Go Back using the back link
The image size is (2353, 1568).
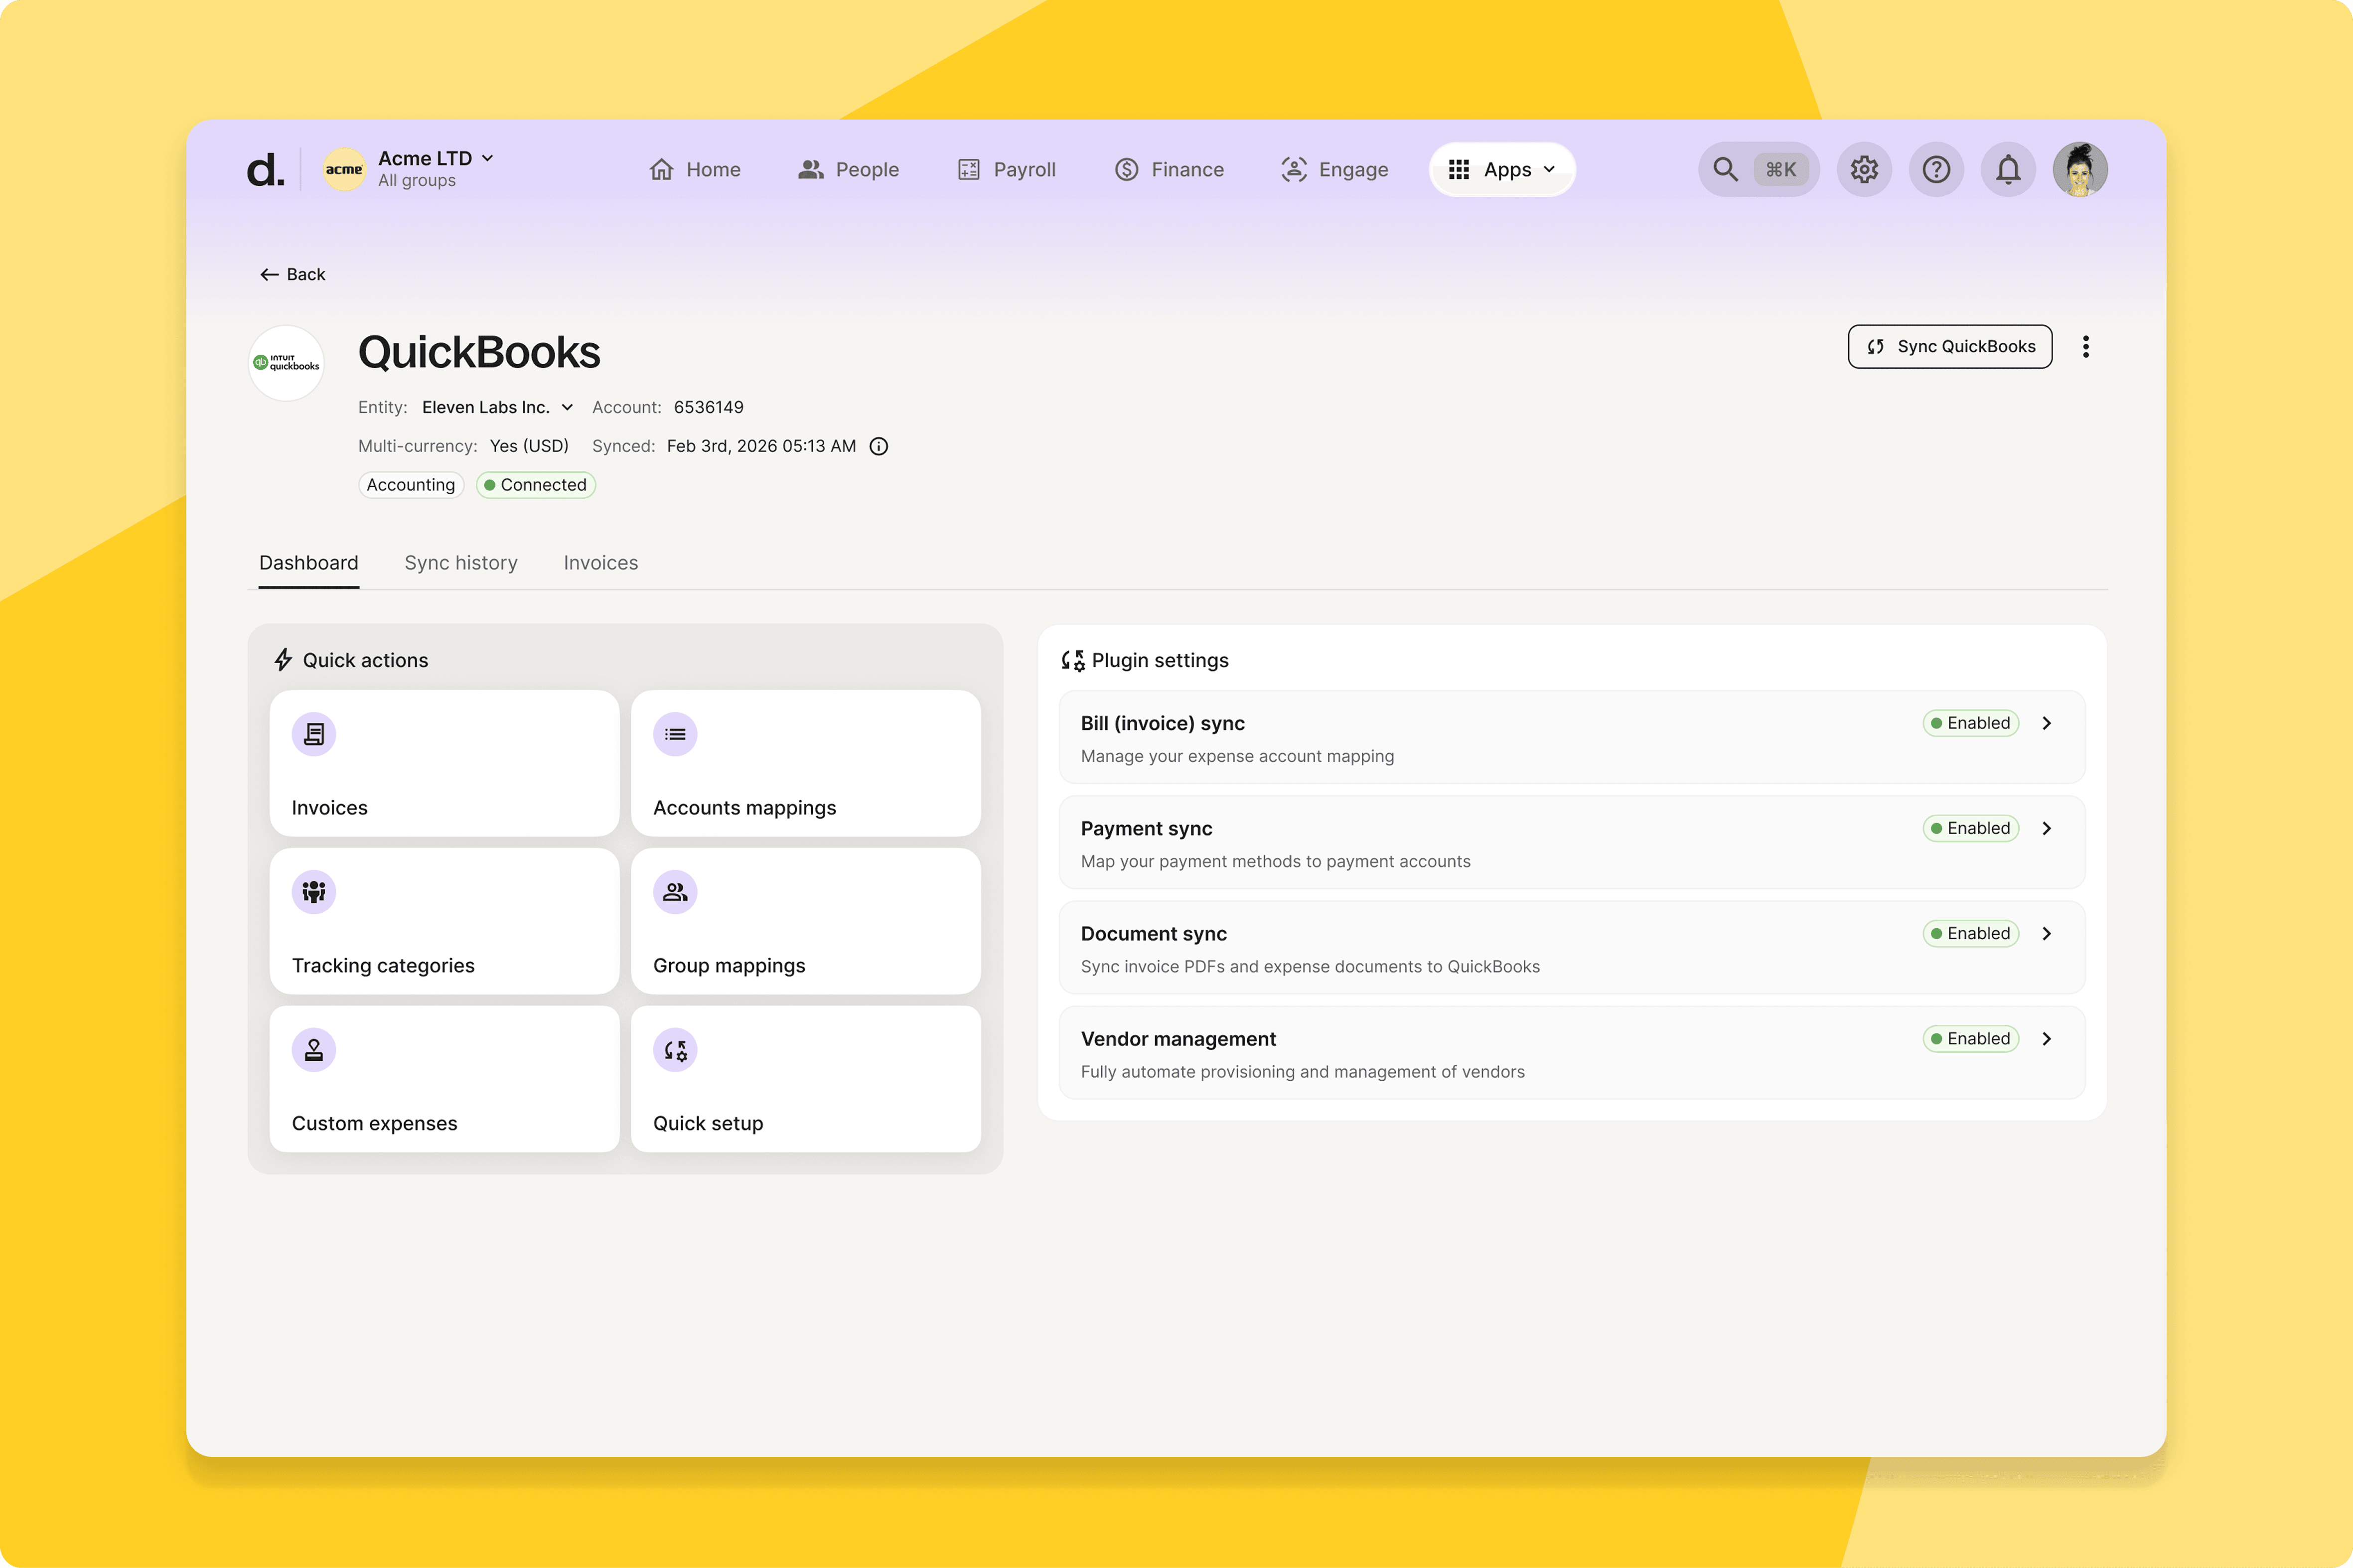coord(292,274)
